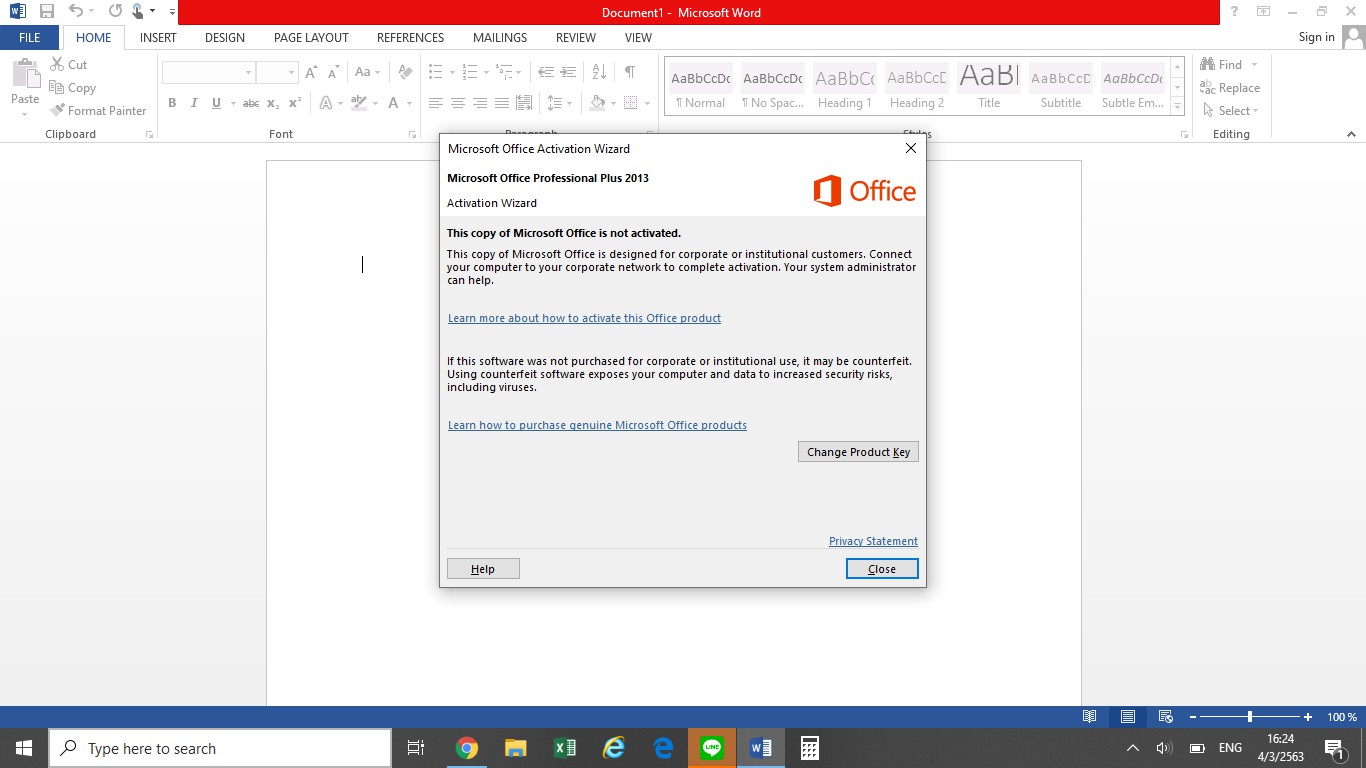The width and height of the screenshot is (1366, 768).
Task: Select Heading 1 style thumbnail
Action: [x=844, y=87]
